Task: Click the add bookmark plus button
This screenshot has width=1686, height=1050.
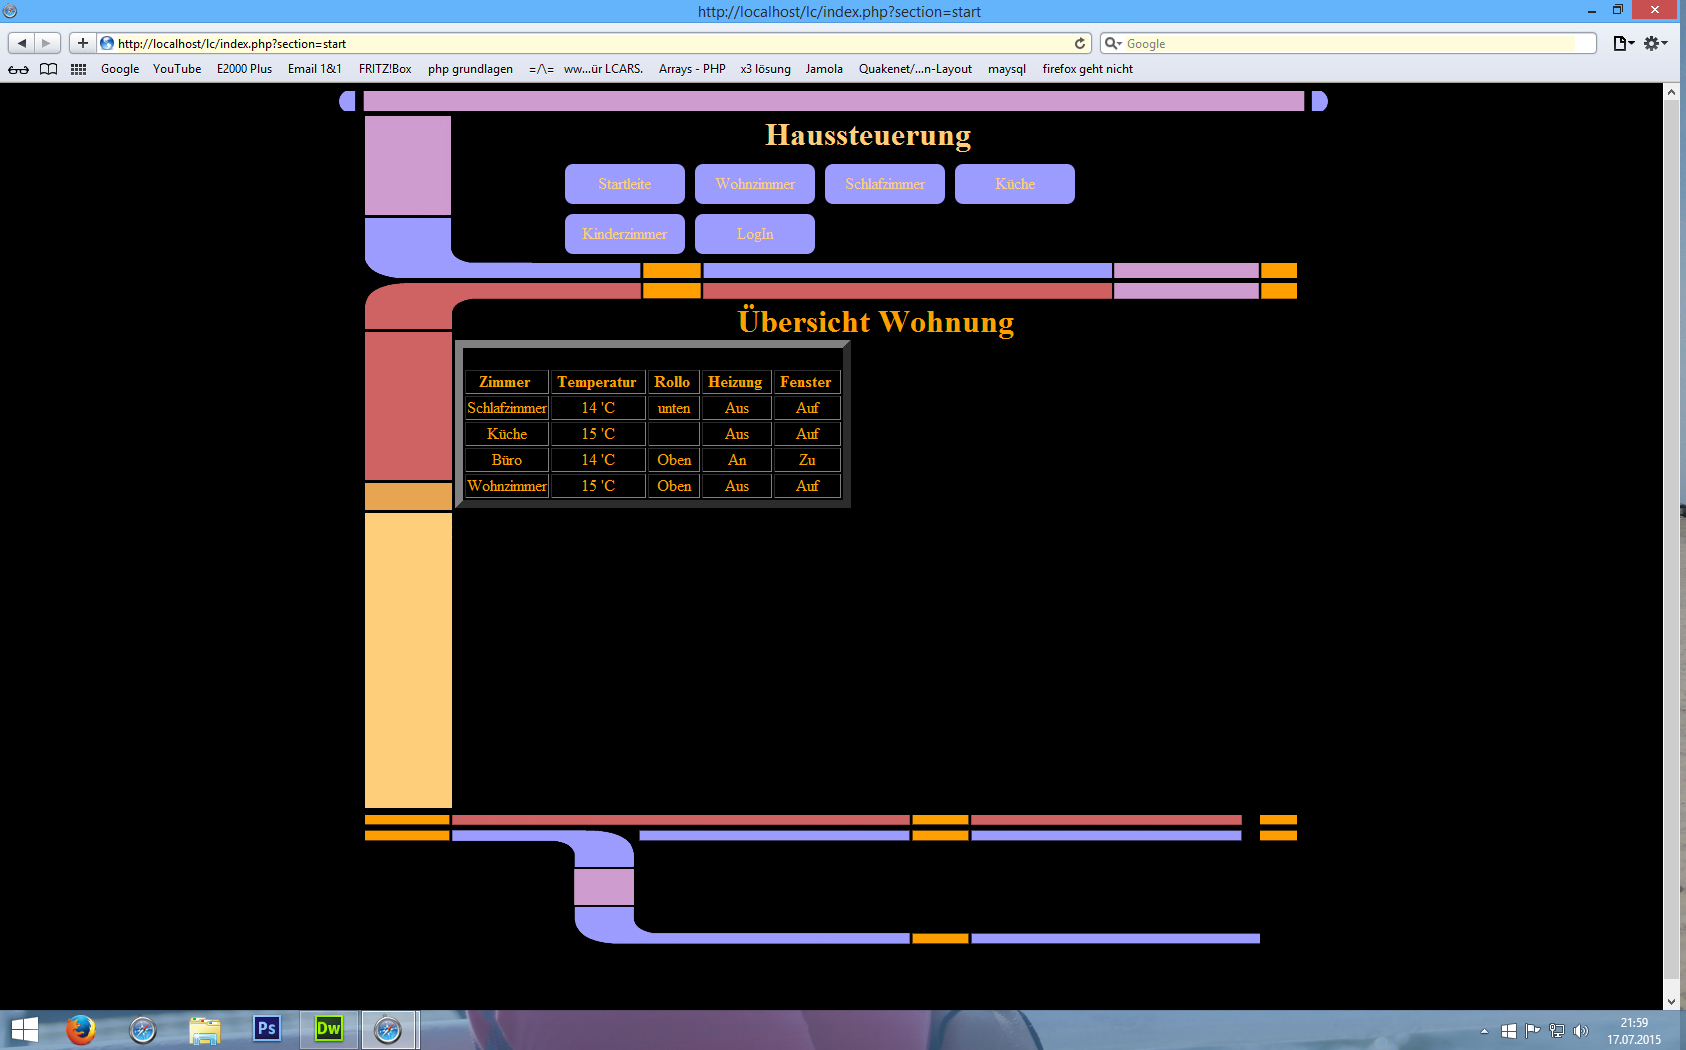Action: (83, 43)
